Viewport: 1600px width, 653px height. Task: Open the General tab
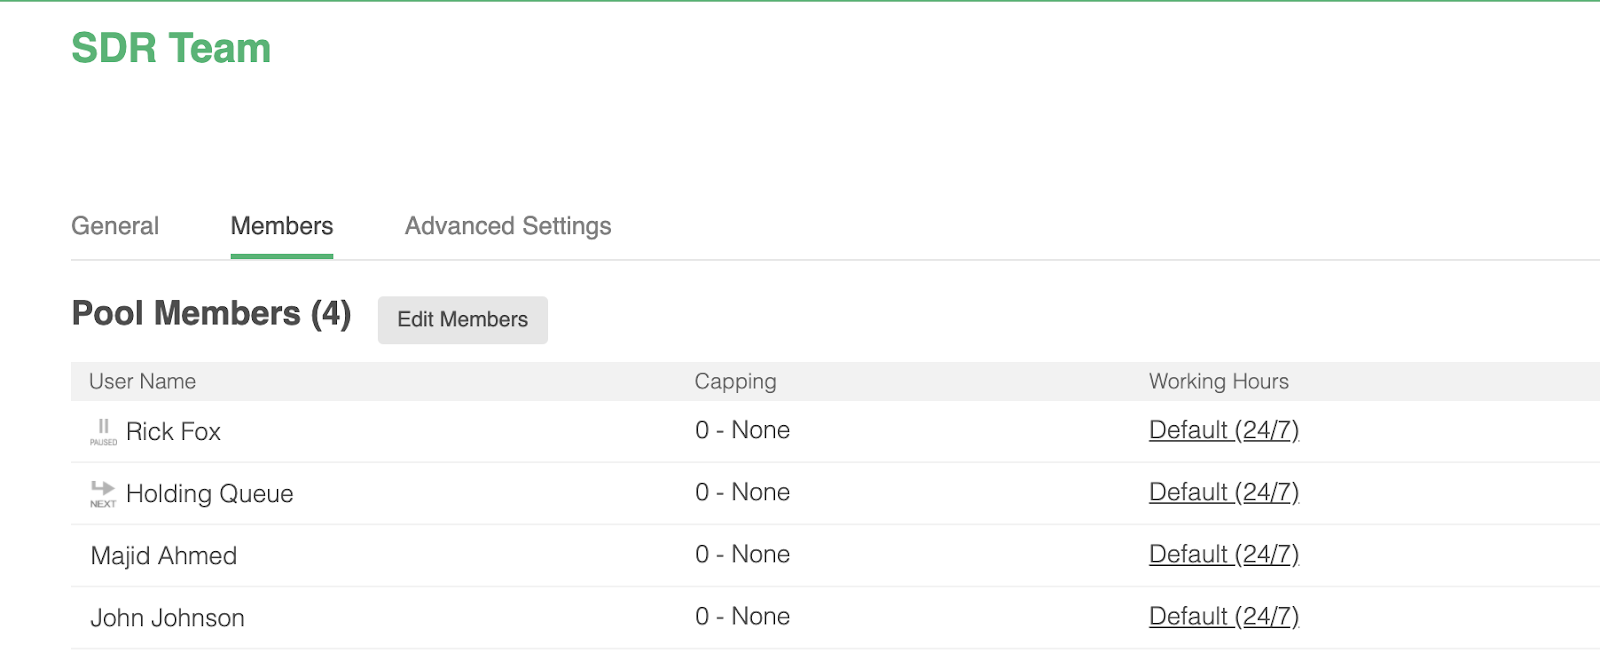click(x=115, y=226)
